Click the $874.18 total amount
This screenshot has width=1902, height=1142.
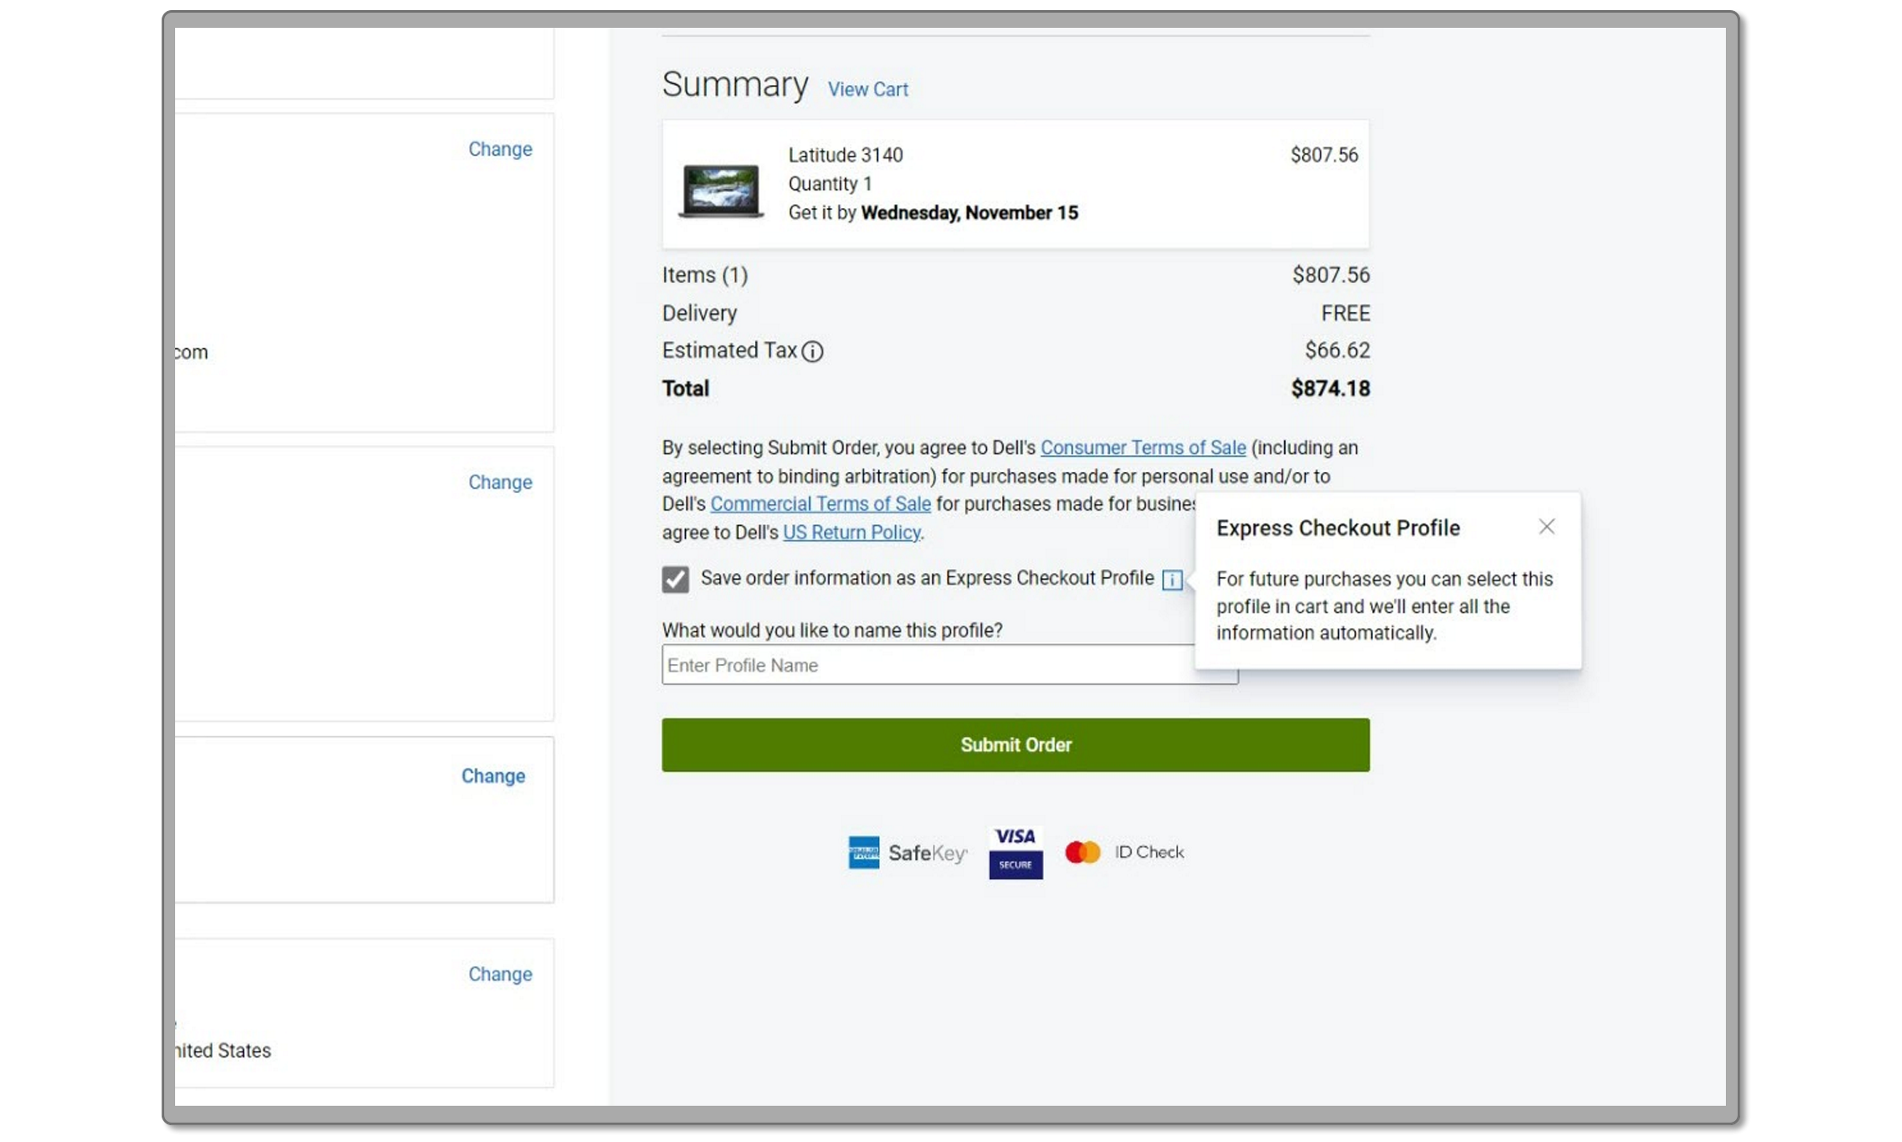point(1330,388)
